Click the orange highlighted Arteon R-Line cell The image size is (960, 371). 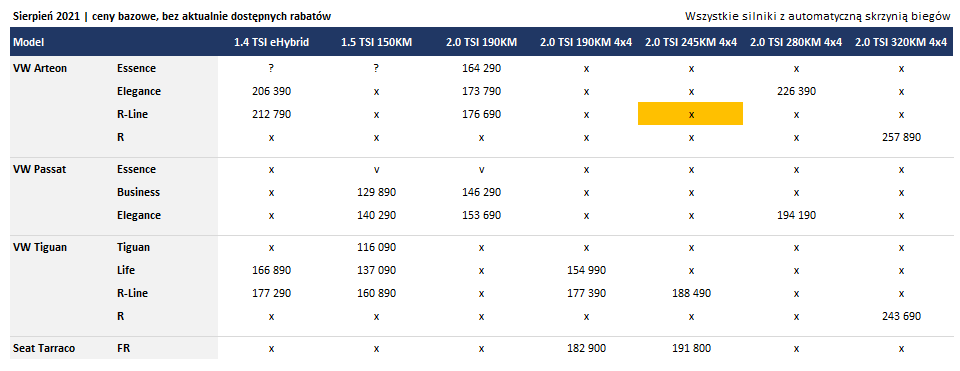[x=691, y=114]
